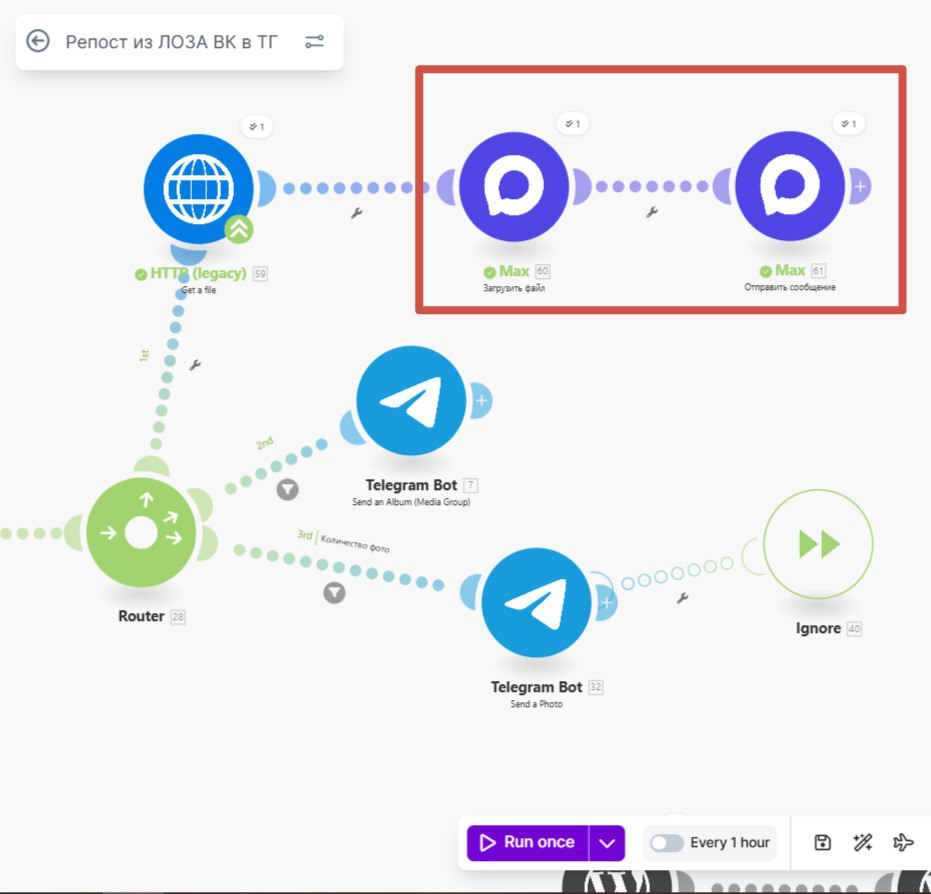Click the scenario name "Репост из ЛОЗА ВК в ТГ"

coord(172,41)
